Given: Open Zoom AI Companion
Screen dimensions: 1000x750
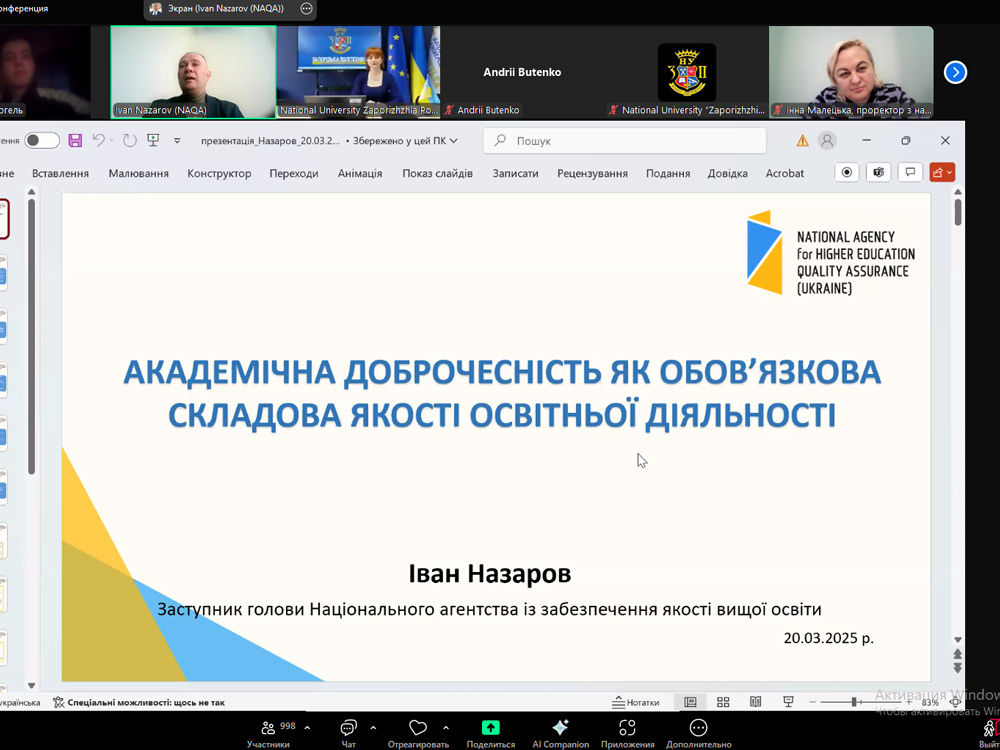Looking at the screenshot, I should (560, 732).
